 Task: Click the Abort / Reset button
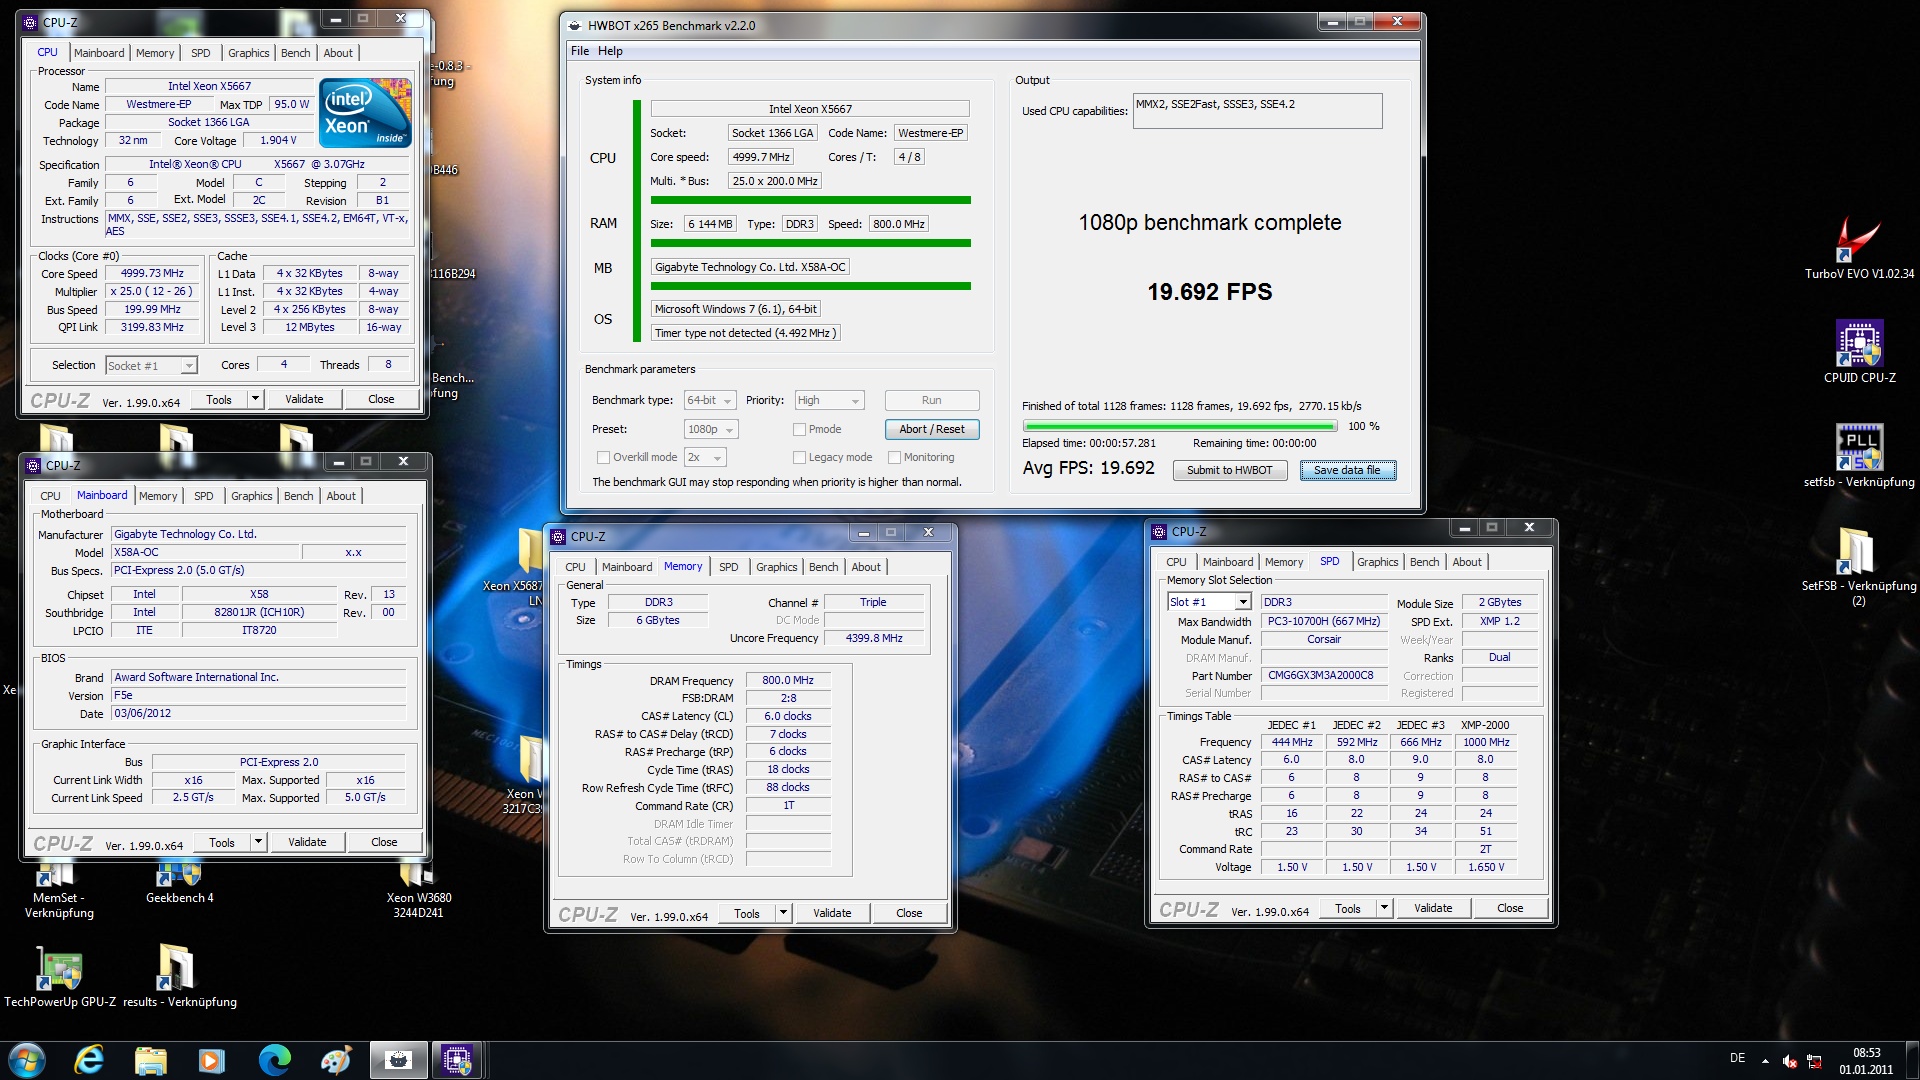point(931,429)
